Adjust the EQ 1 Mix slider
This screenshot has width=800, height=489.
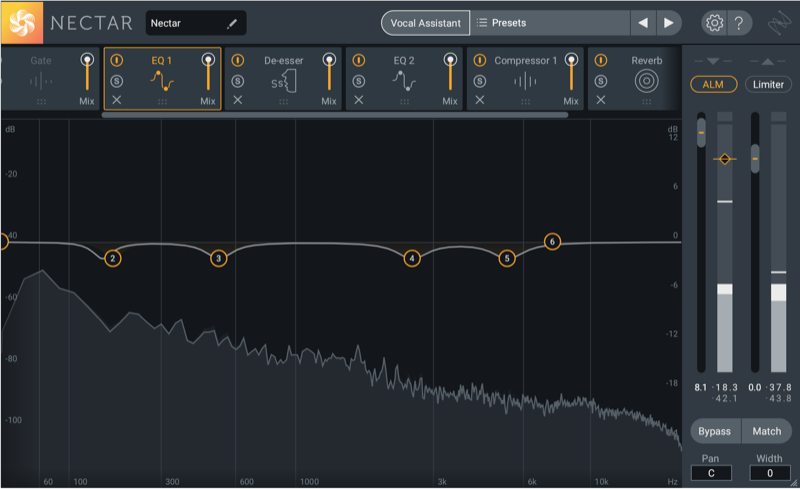[208, 72]
